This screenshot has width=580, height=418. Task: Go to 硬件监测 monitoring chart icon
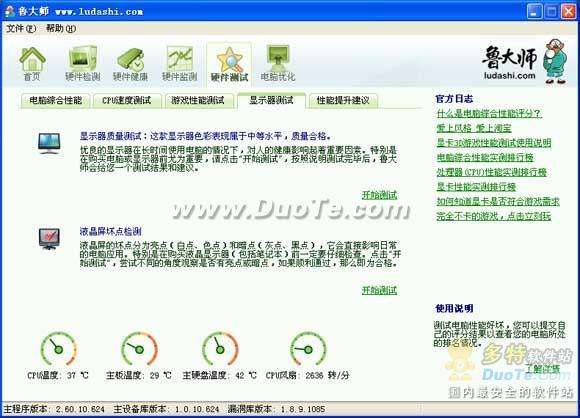(x=179, y=63)
